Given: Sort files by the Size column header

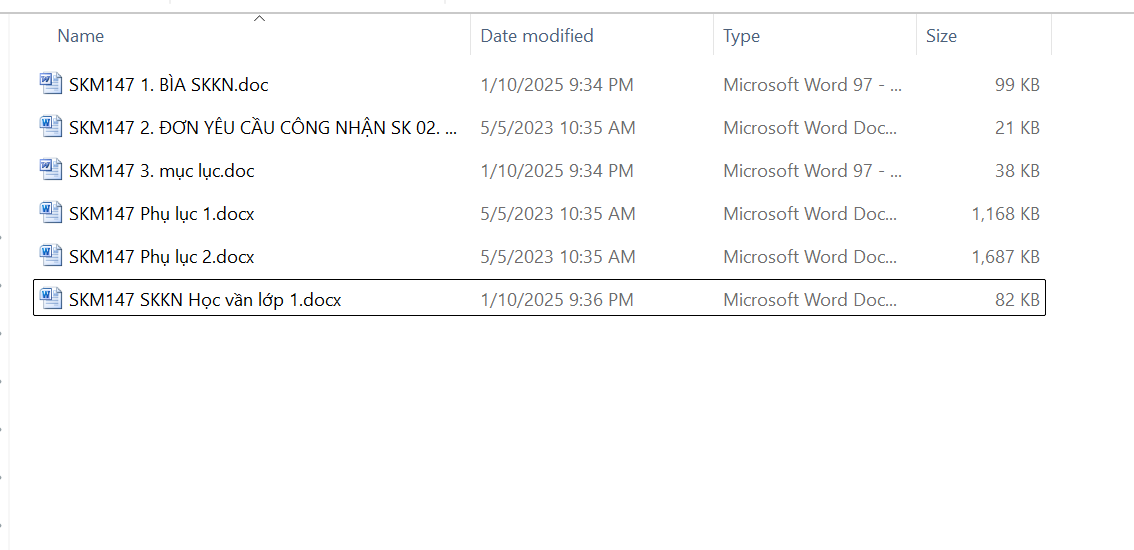Looking at the screenshot, I should [x=941, y=35].
